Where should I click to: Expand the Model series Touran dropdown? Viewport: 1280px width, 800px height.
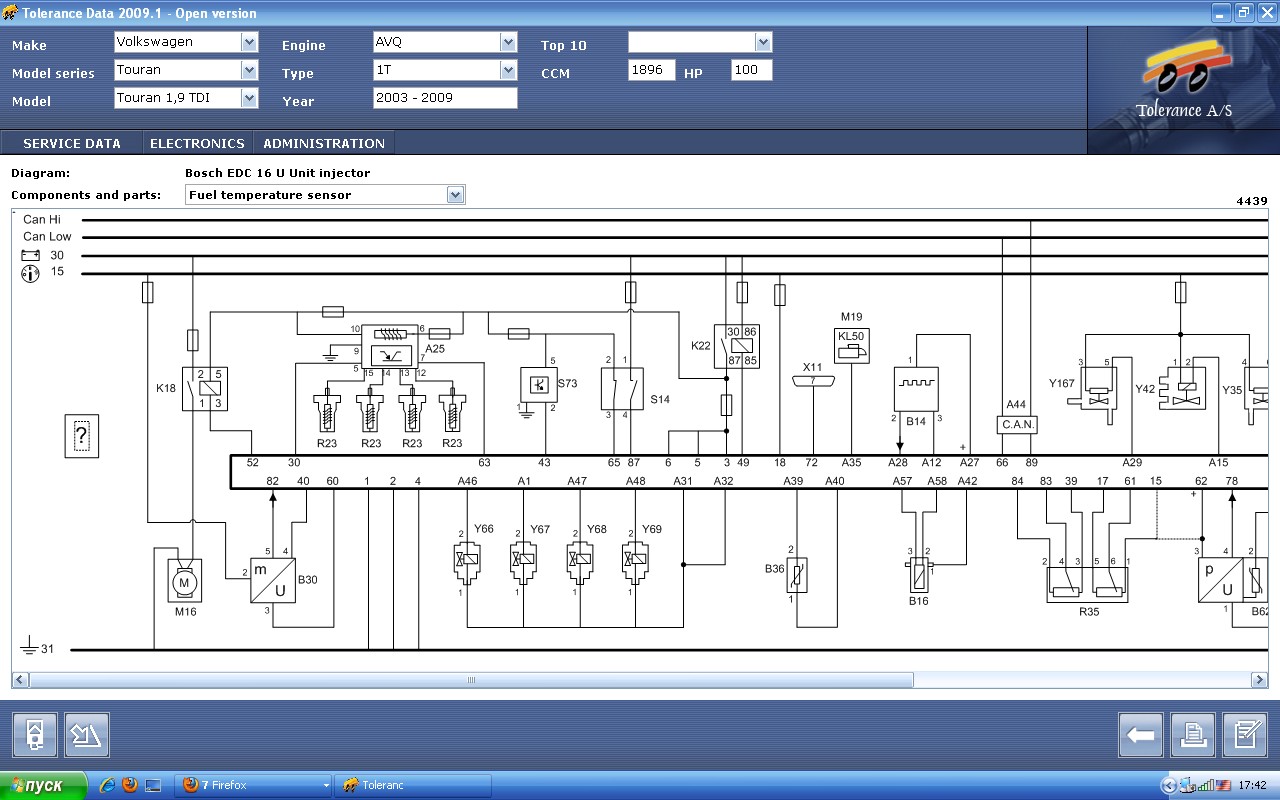tap(249, 70)
